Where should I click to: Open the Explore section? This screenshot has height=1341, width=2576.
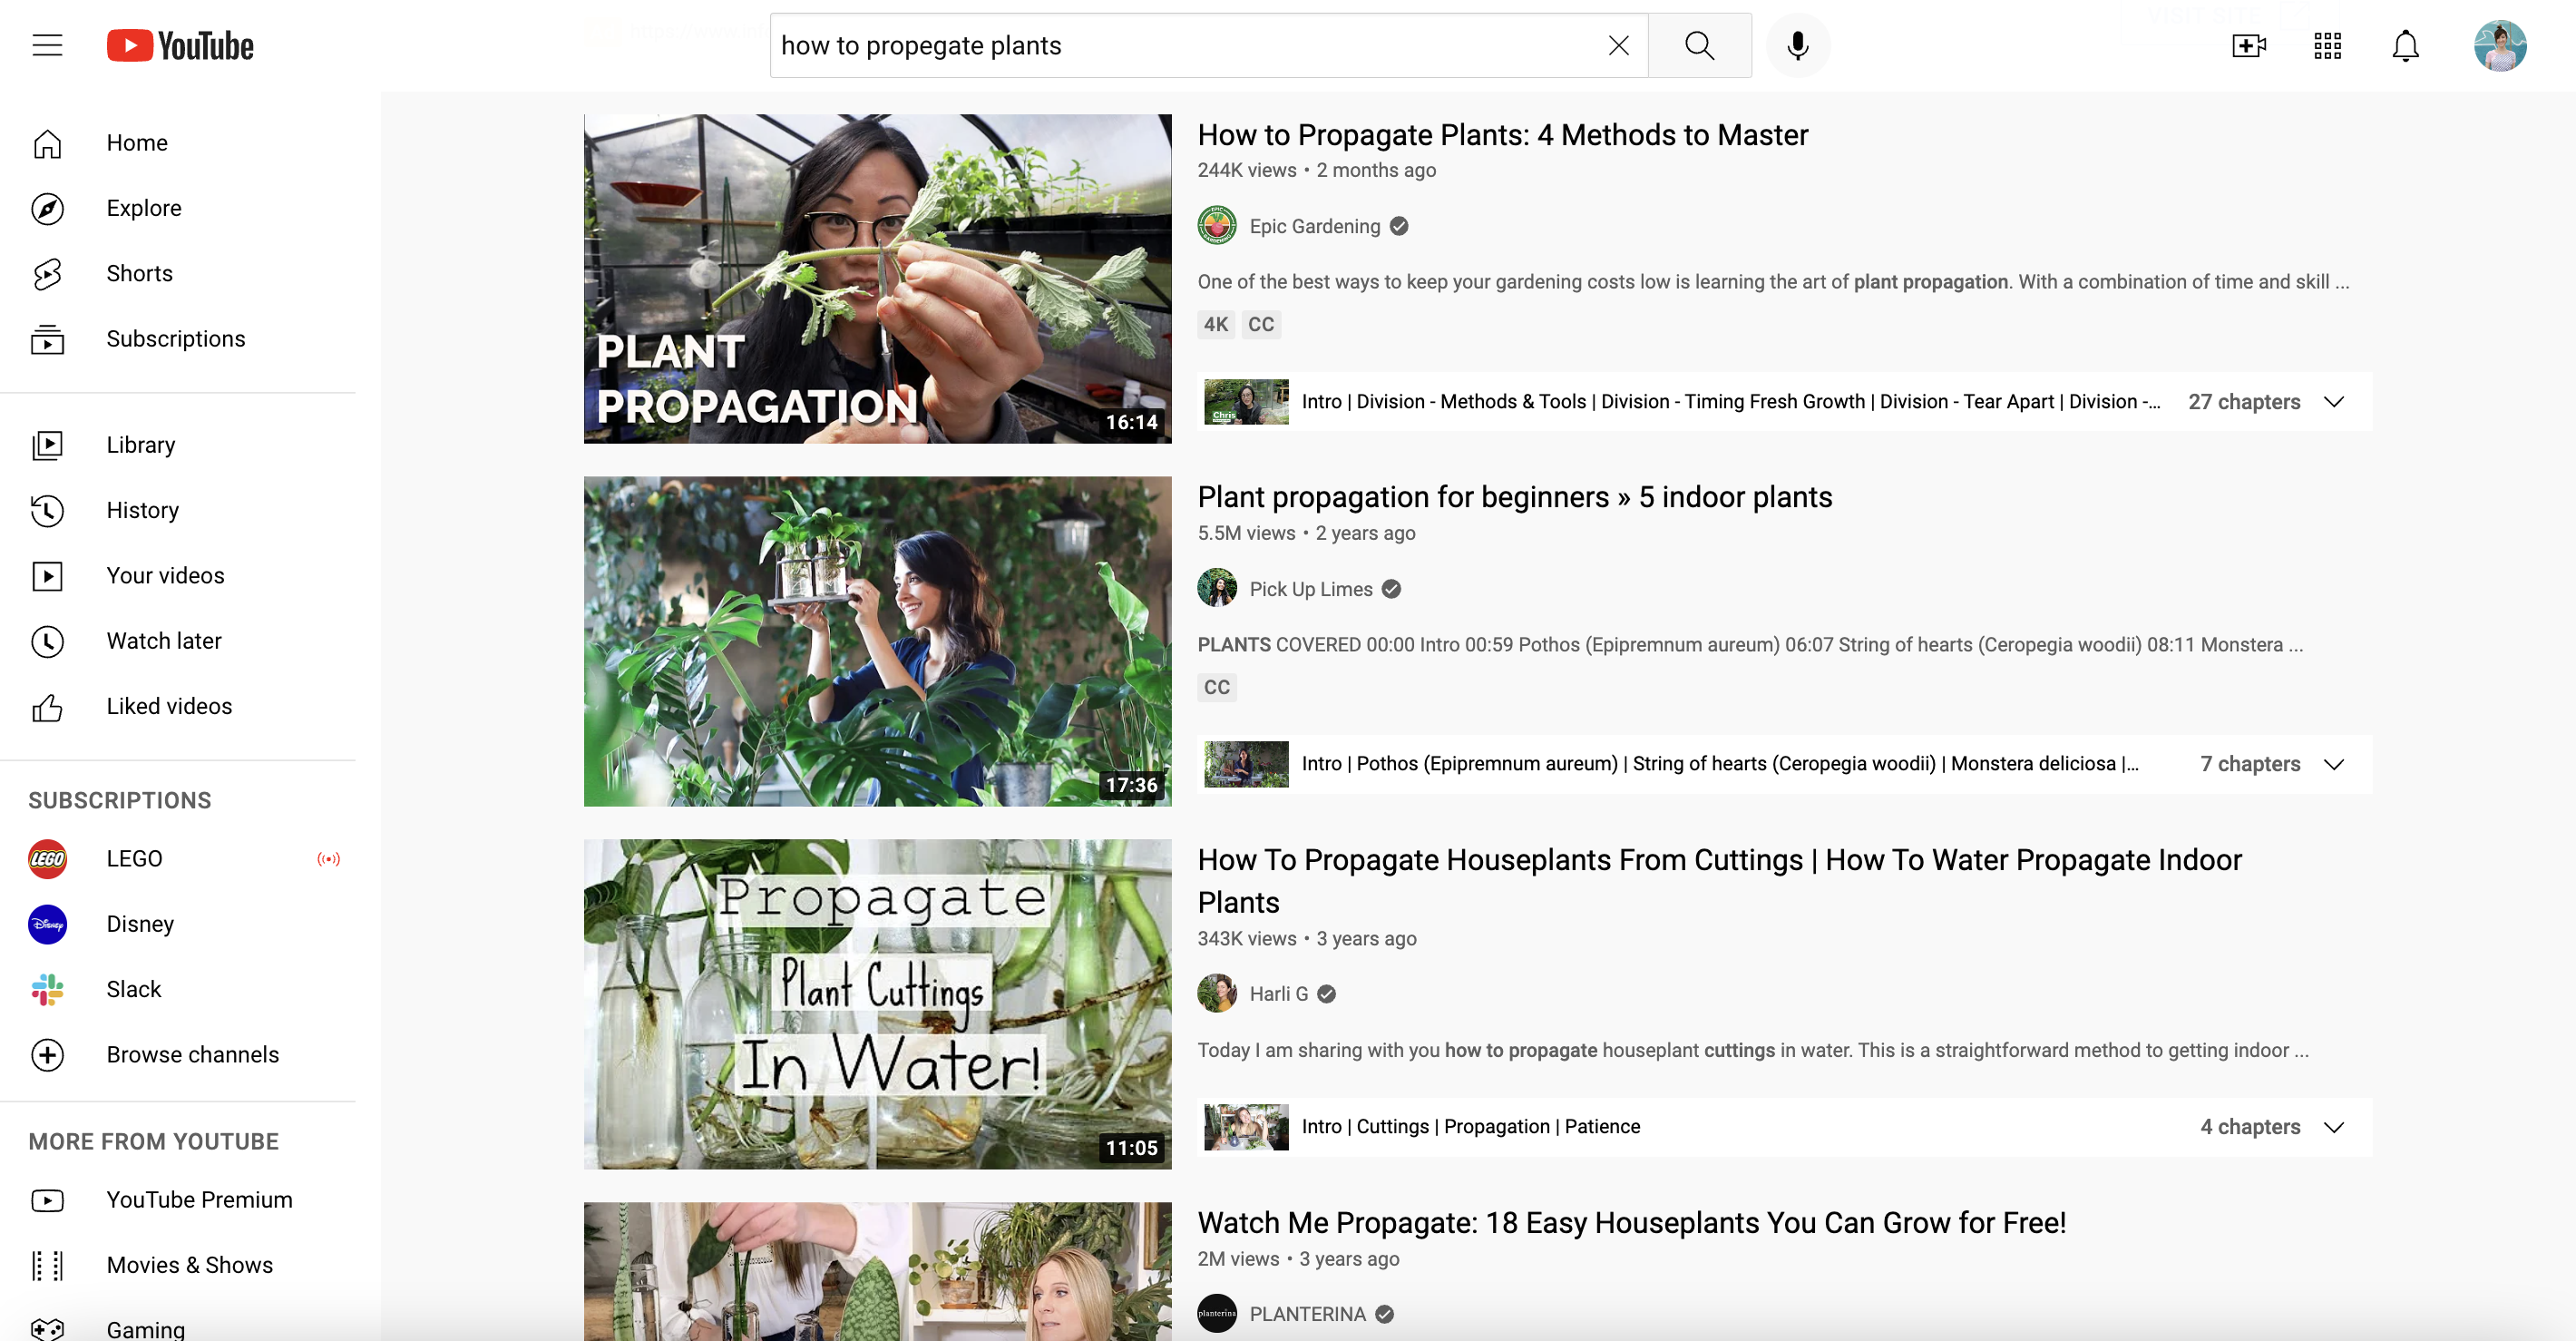click(x=145, y=208)
